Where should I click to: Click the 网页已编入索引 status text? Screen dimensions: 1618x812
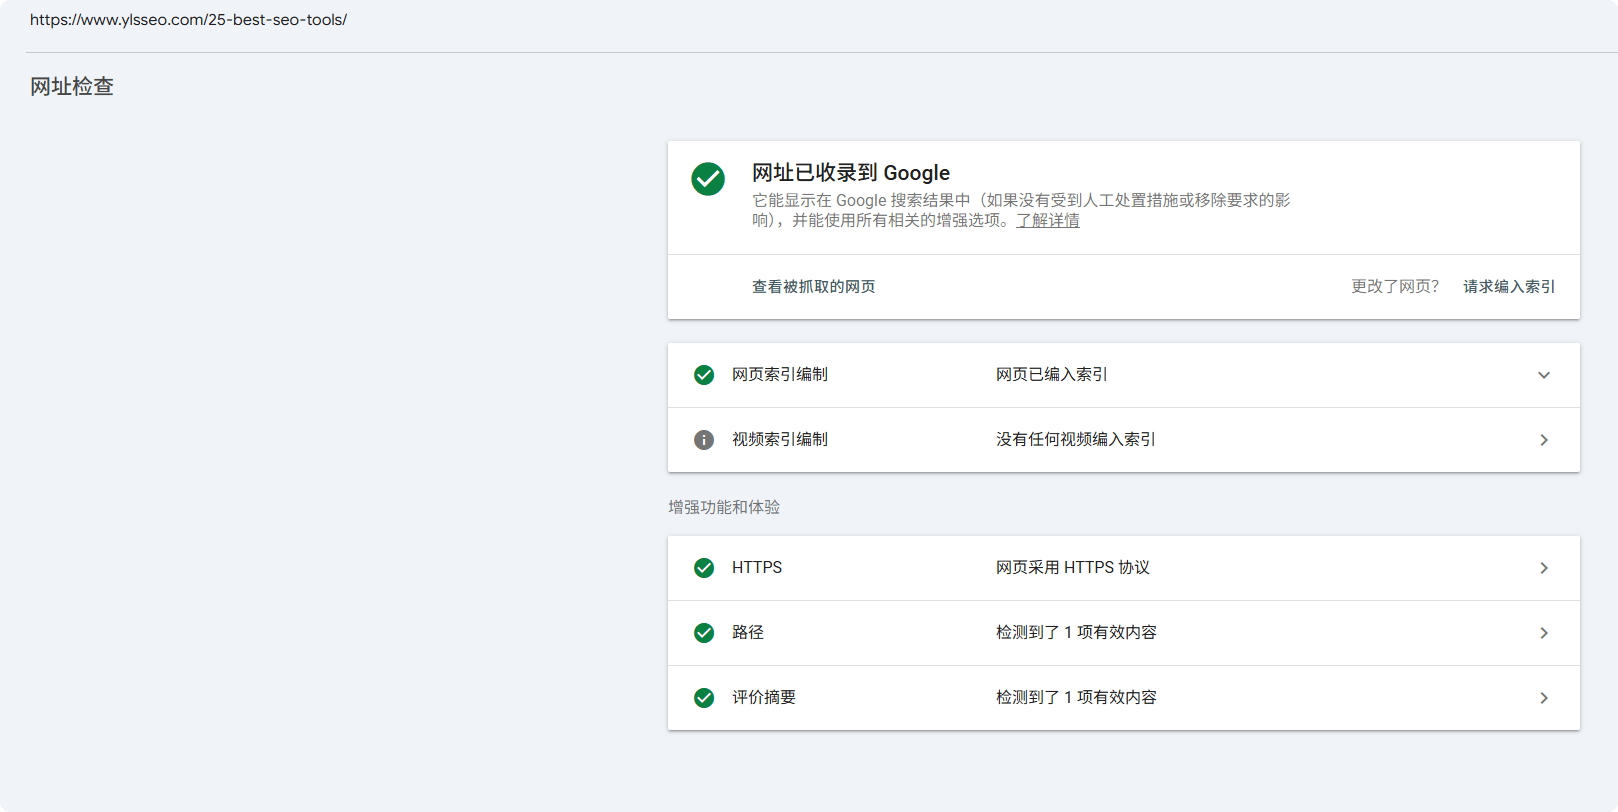pyautogui.click(x=1052, y=375)
